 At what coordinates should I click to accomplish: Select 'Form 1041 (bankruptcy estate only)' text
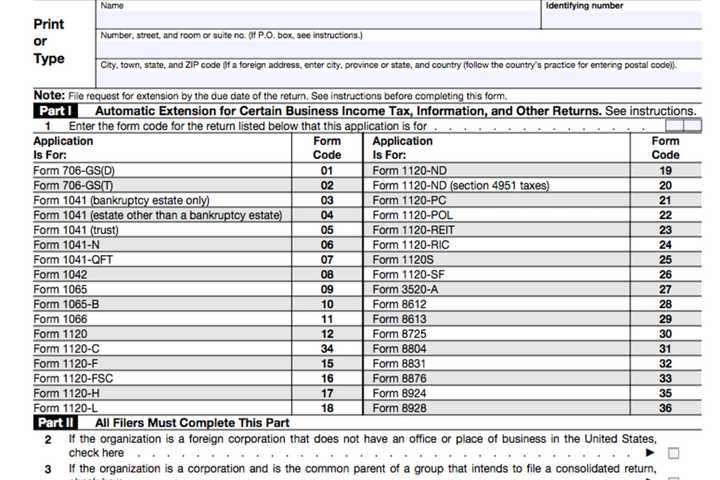click(x=121, y=200)
